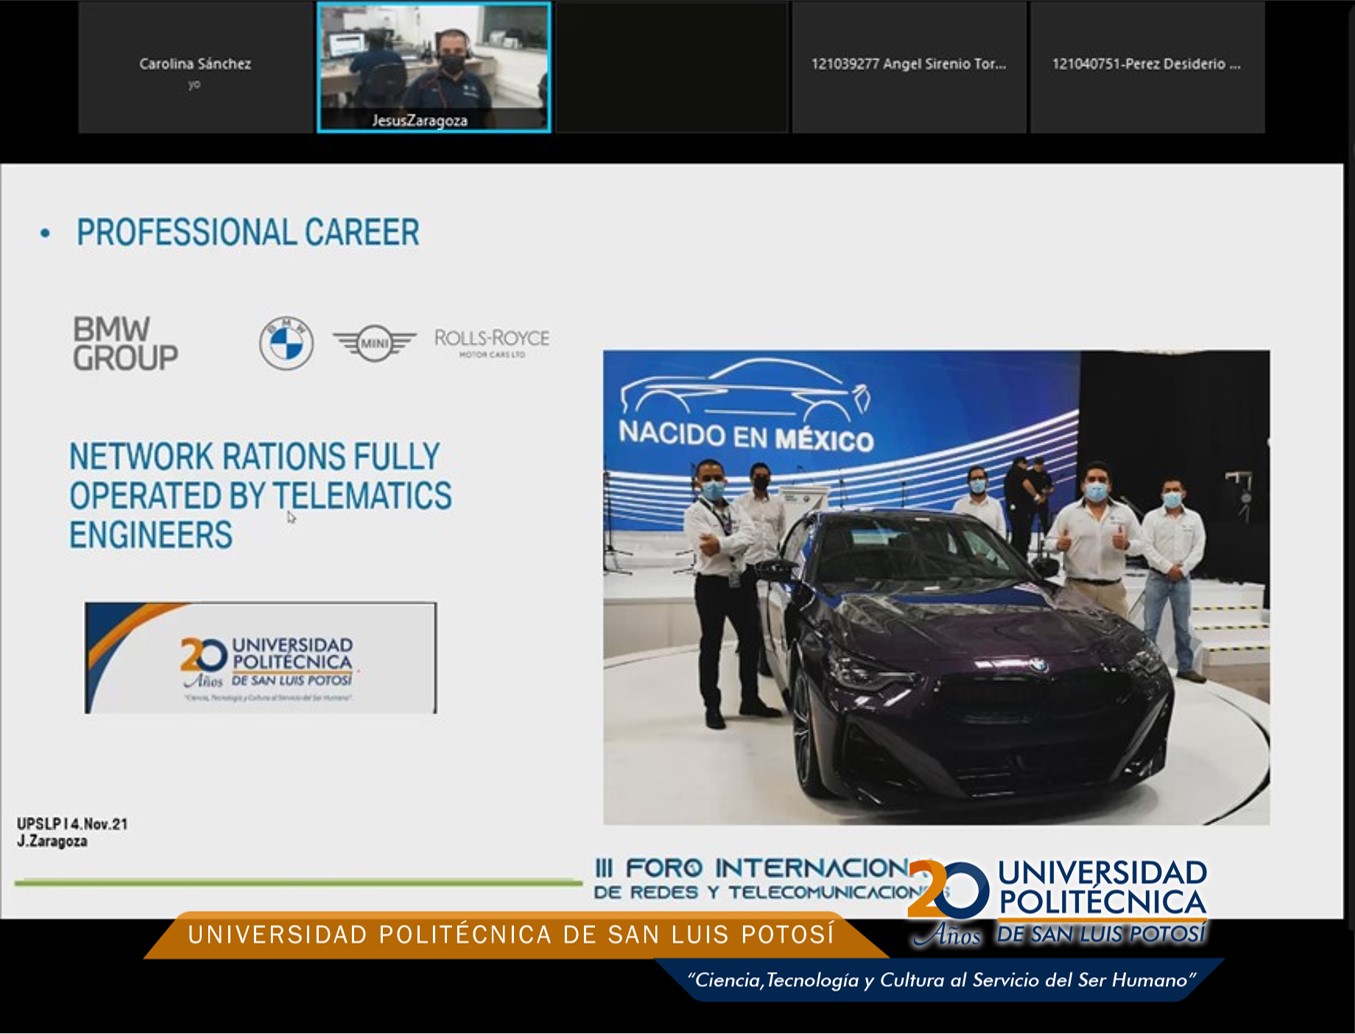Select JesusZaragoza's video tile
Viewport: 1355px width, 1034px height.
(x=433, y=67)
